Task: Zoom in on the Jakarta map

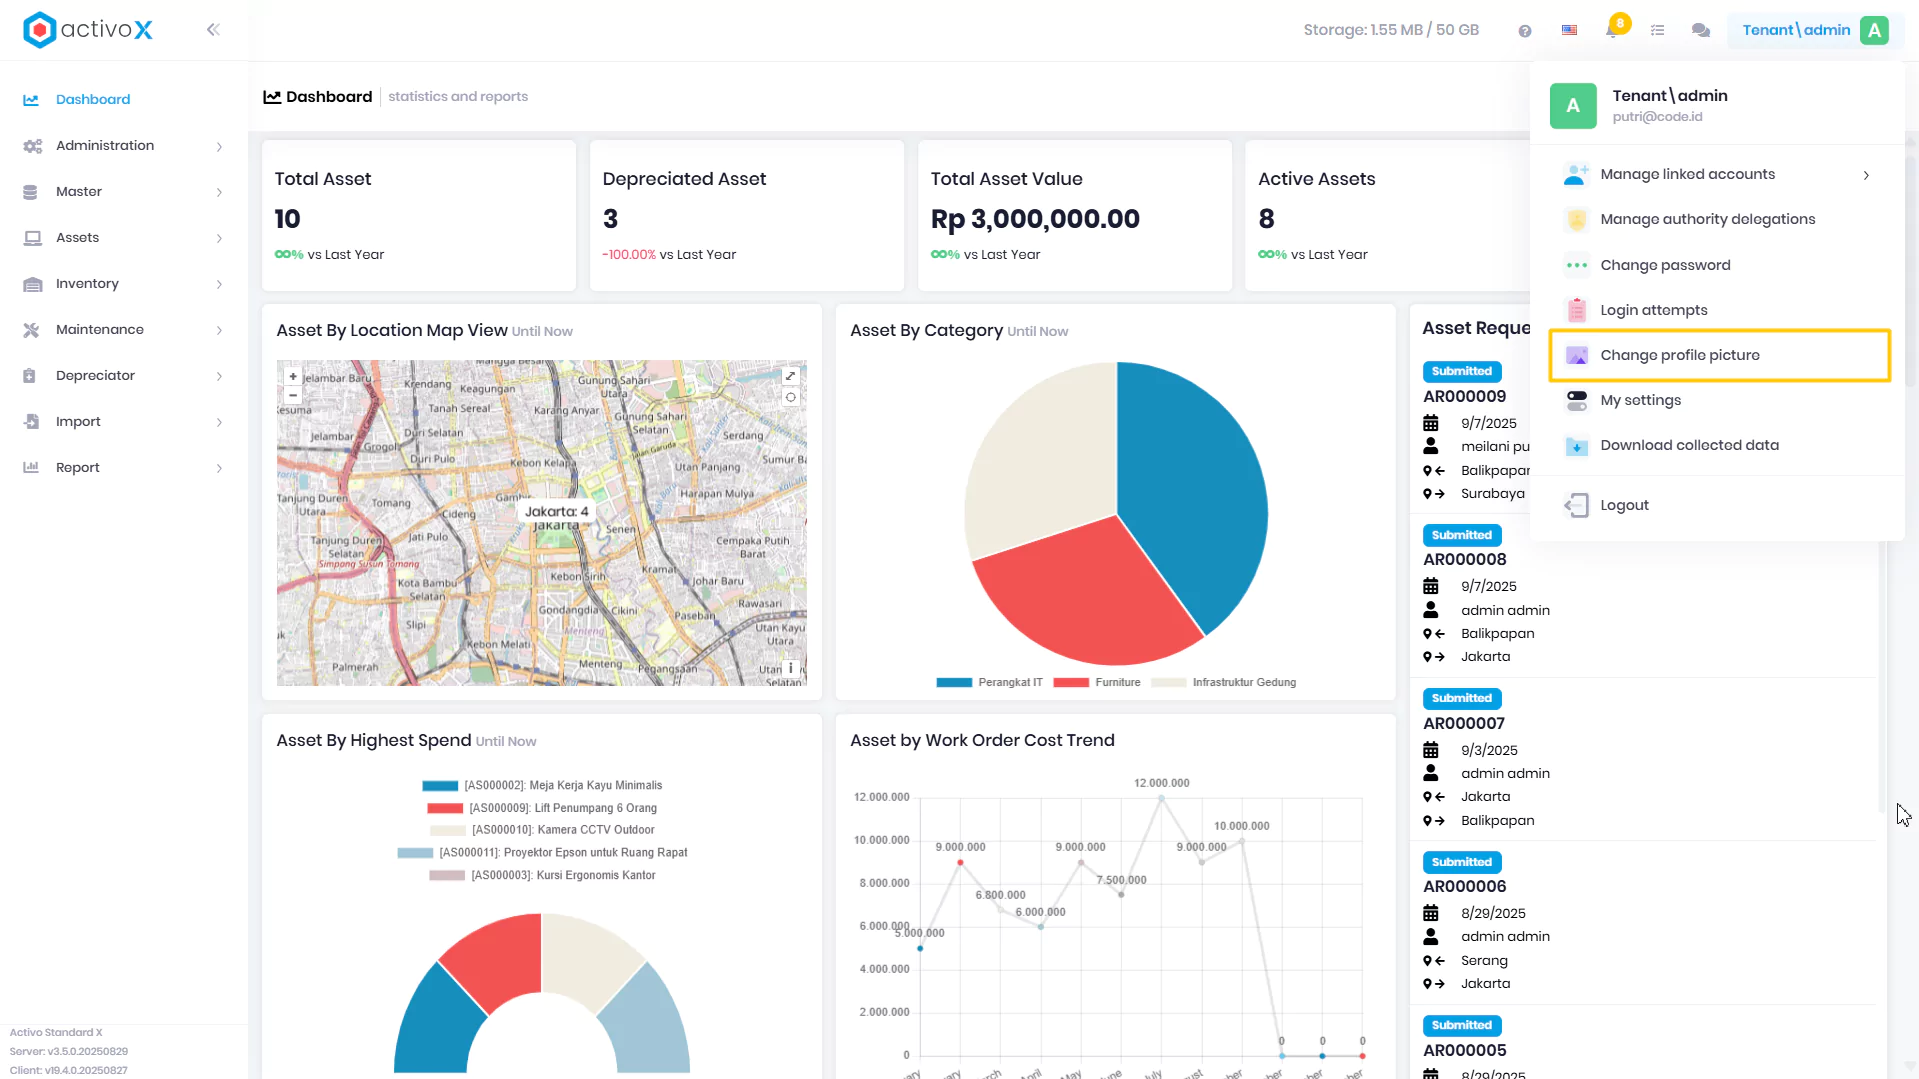Action: (293, 377)
